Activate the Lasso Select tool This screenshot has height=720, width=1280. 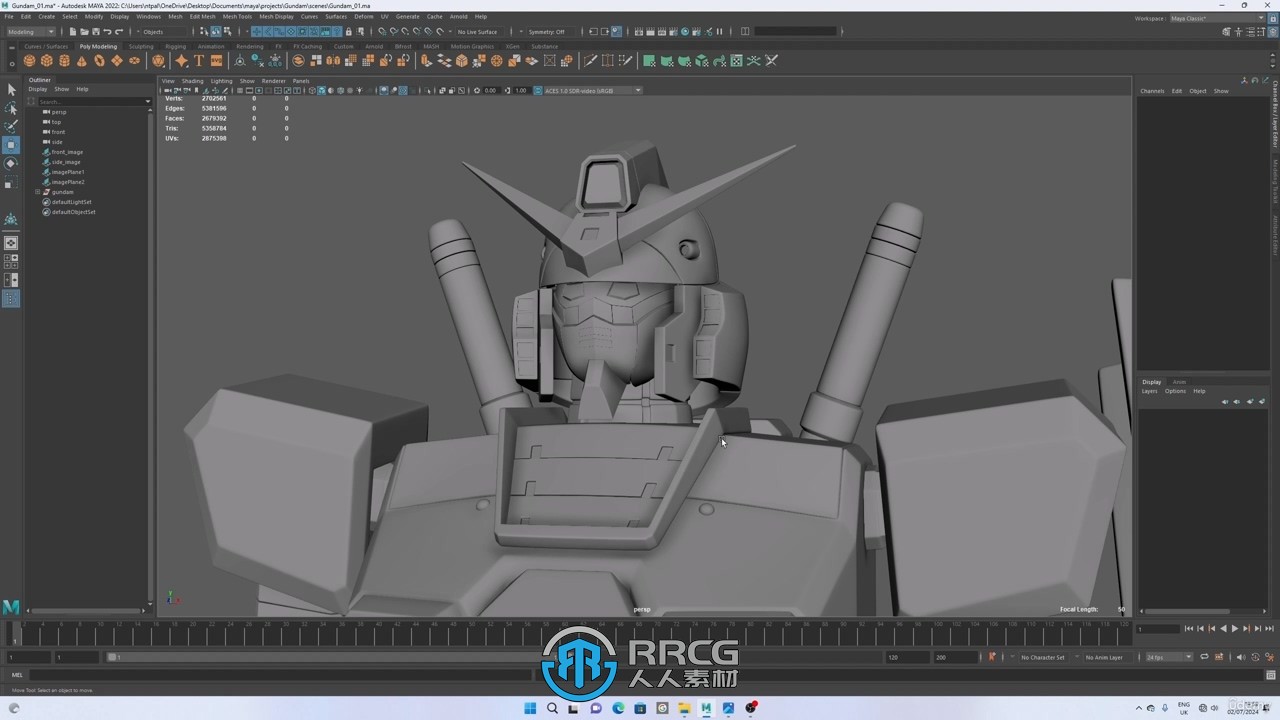(11, 108)
